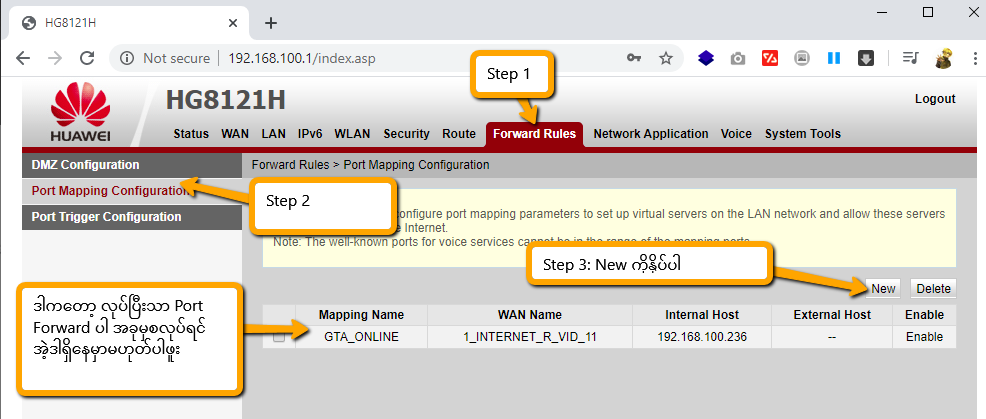Open the Chrome profile avatar
The width and height of the screenshot is (986, 419).
tap(942, 59)
